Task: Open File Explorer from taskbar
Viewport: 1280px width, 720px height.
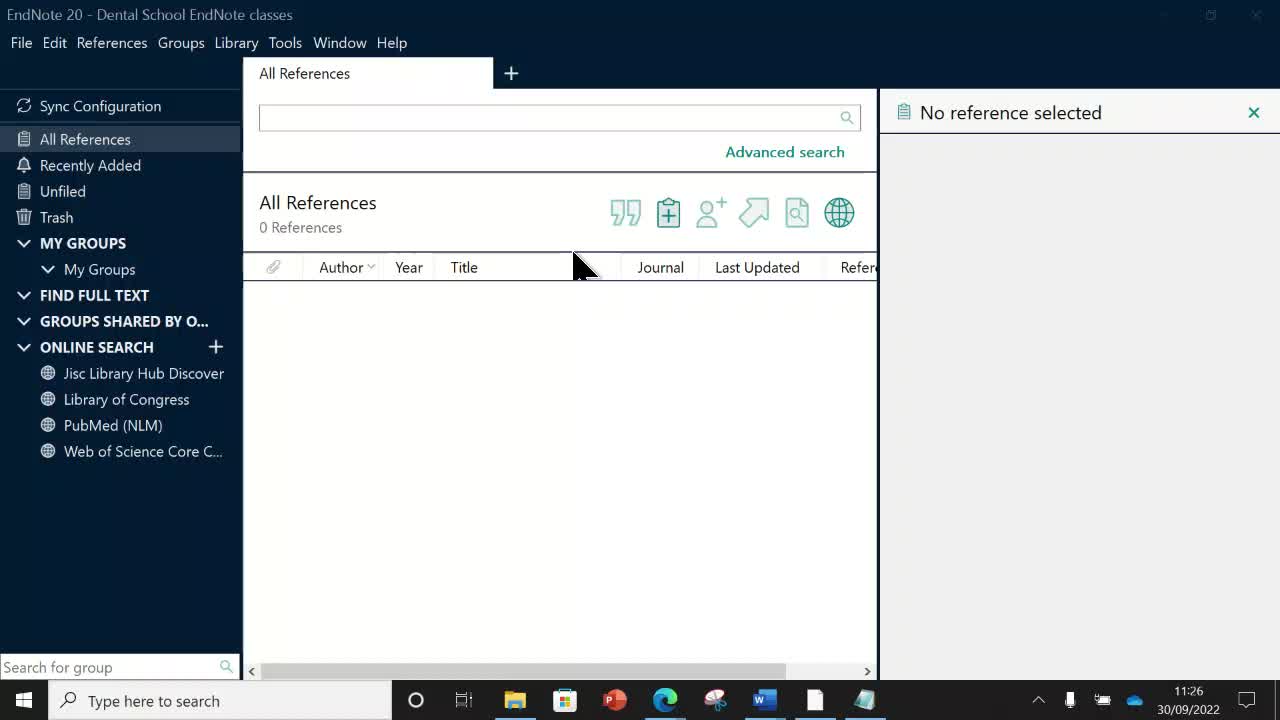Action: [x=515, y=700]
